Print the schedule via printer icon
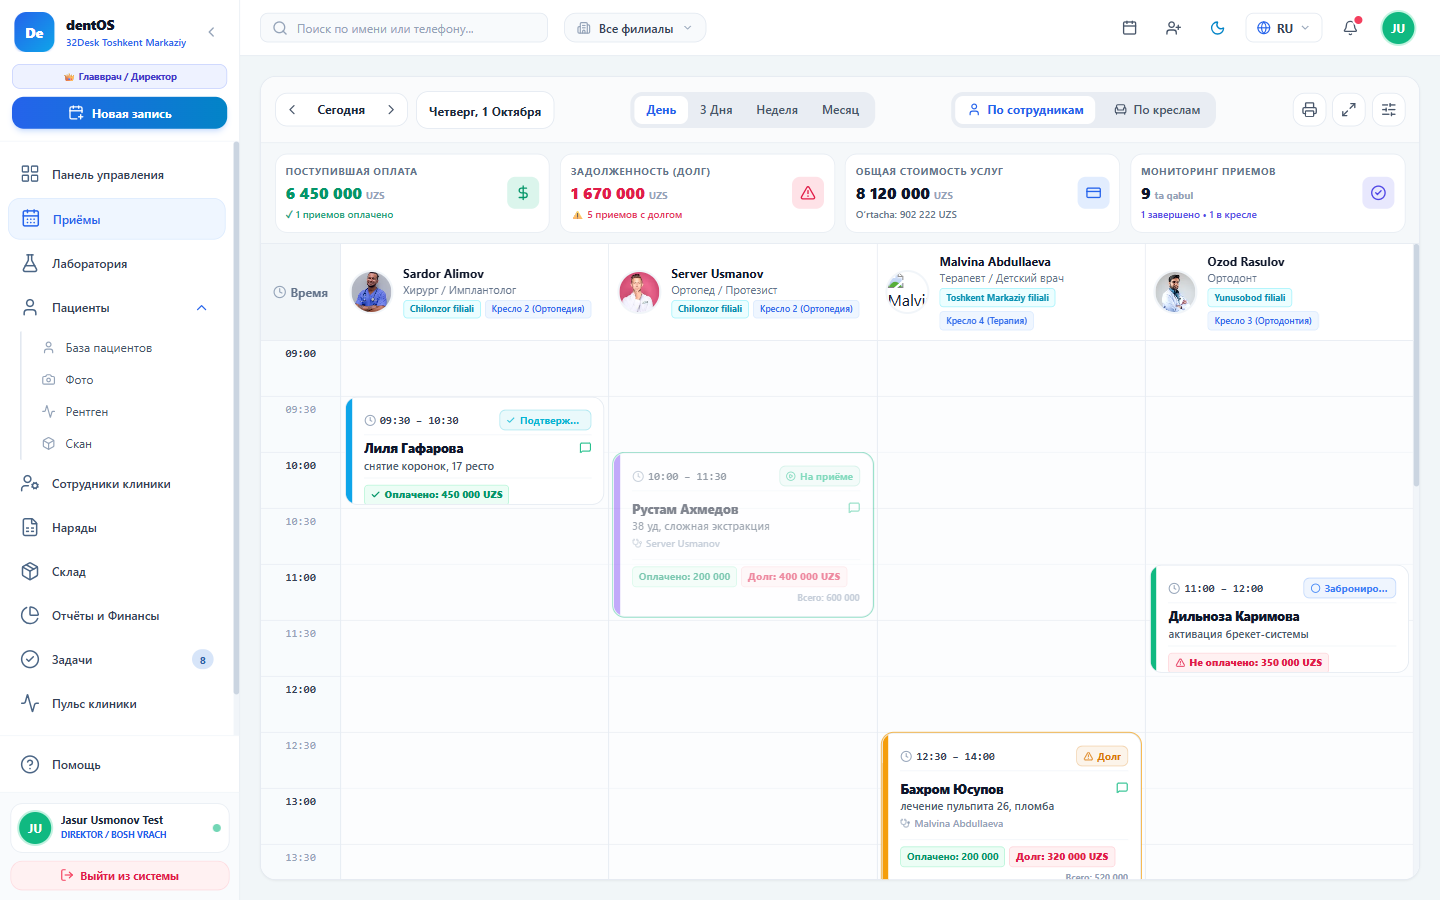 click(1309, 110)
